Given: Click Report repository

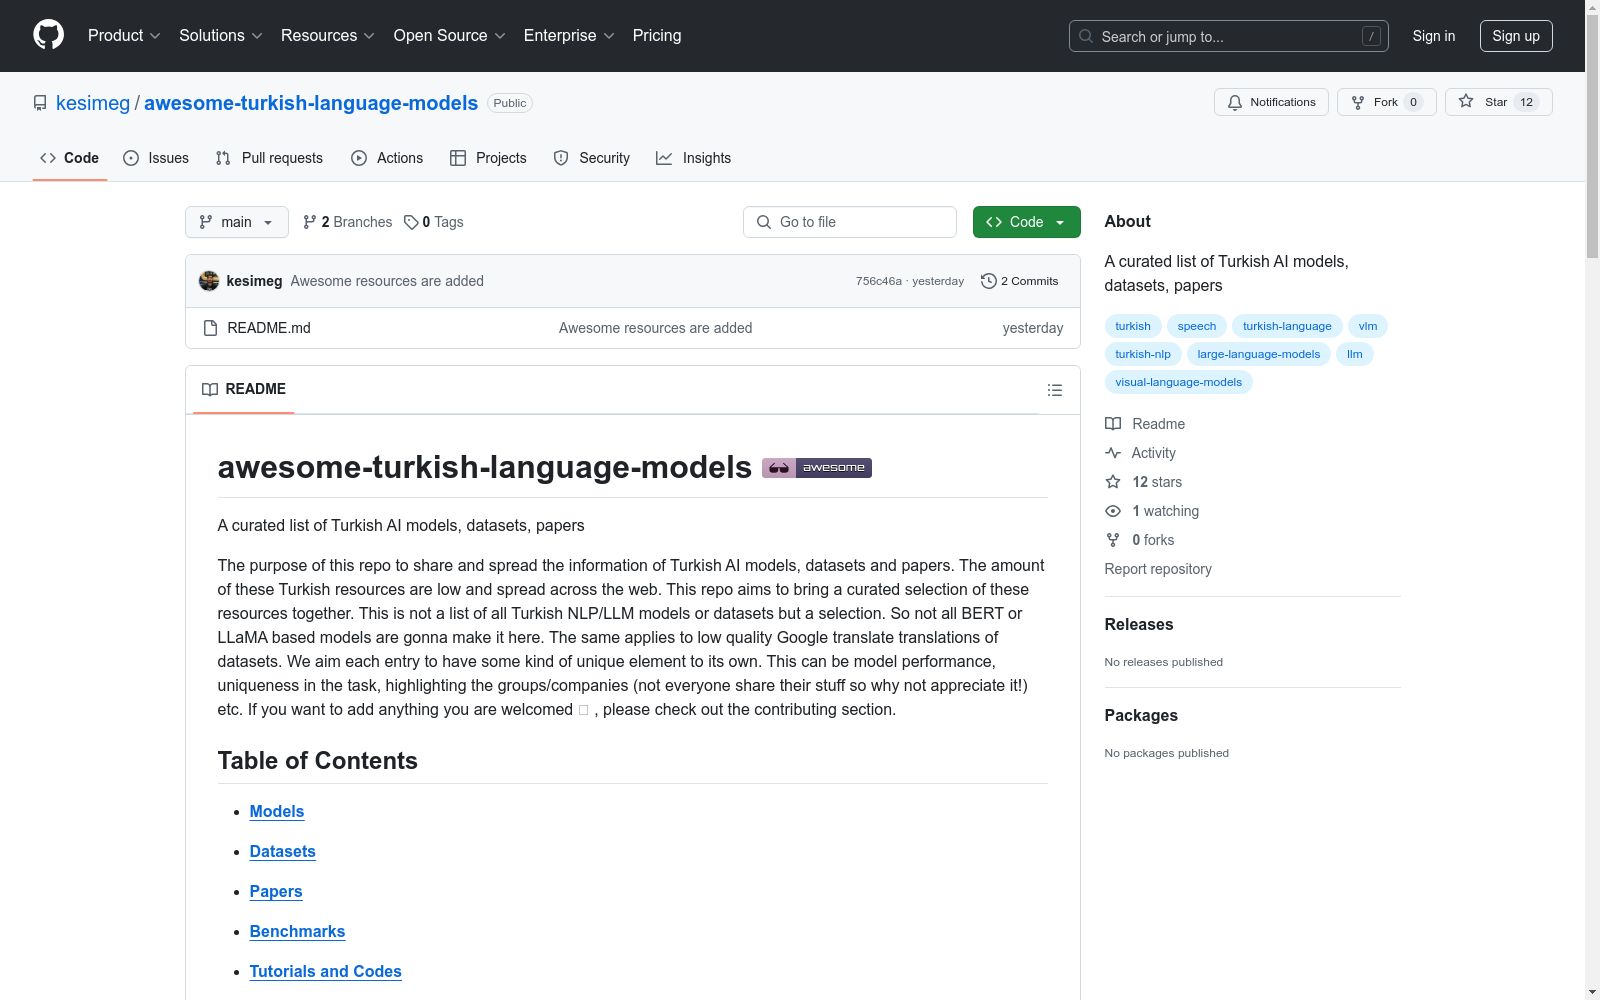Looking at the screenshot, I should tap(1158, 569).
